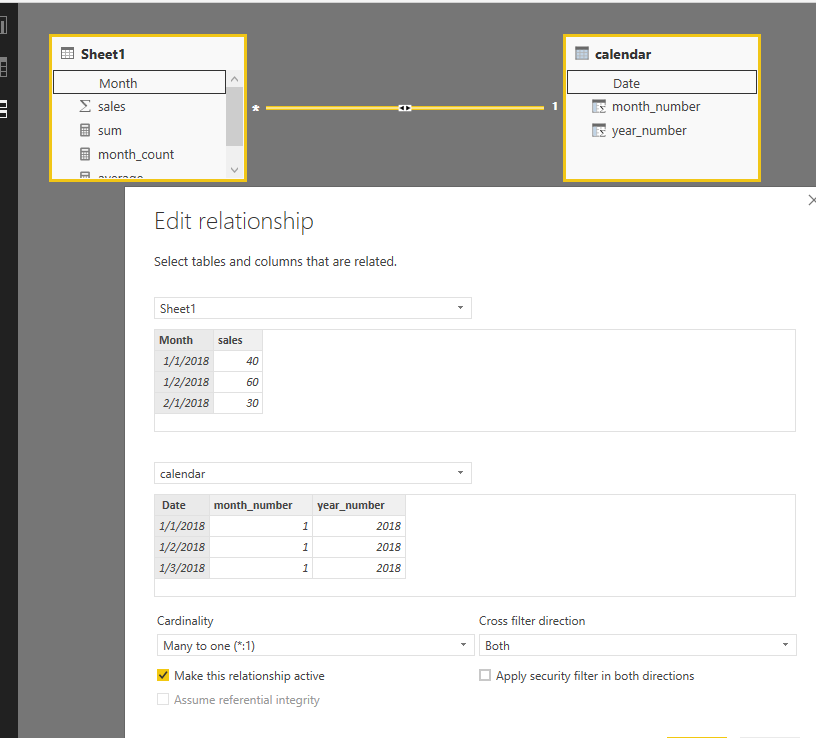Click the sigma icon next to sales

(85, 106)
